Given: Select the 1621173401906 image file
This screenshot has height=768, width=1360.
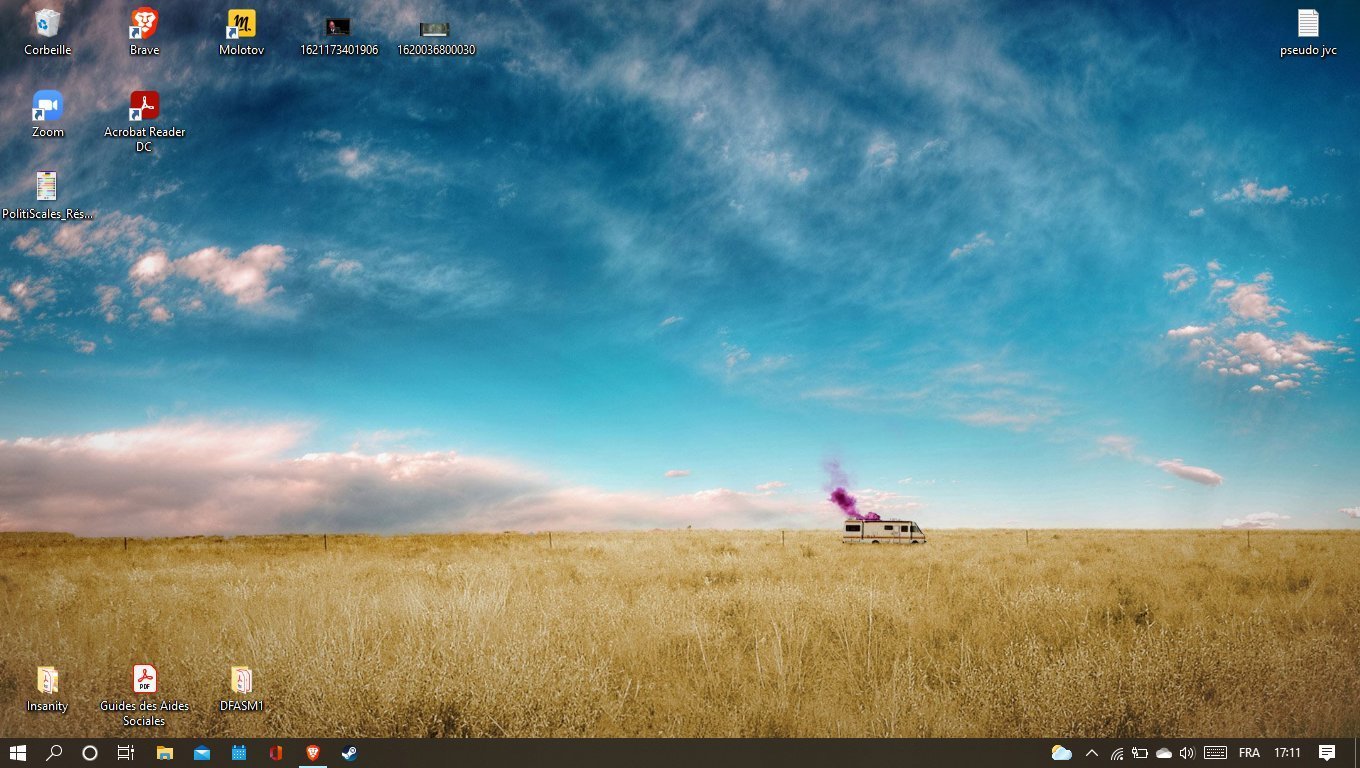Looking at the screenshot, I should [x=339, y=37].
